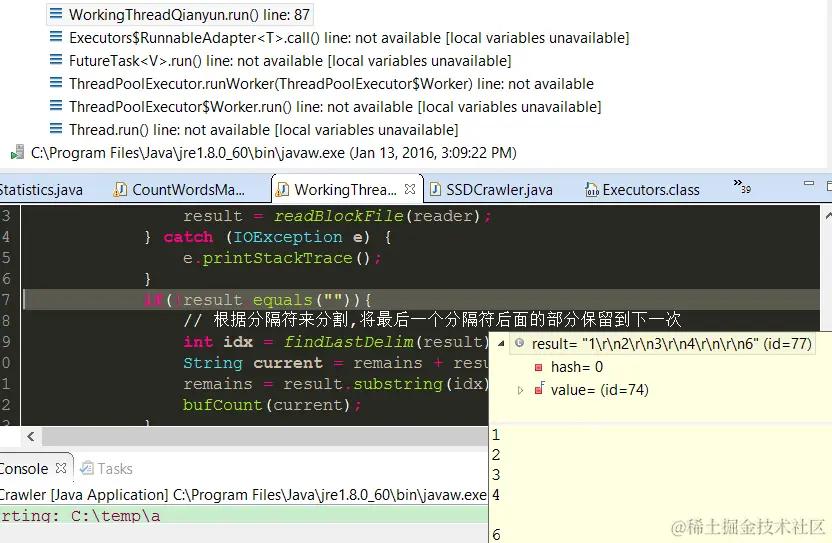This screenshot has height=543, width=832.
Task: Show the hidden editor tabs list (39)
Action: pos(742,186)
